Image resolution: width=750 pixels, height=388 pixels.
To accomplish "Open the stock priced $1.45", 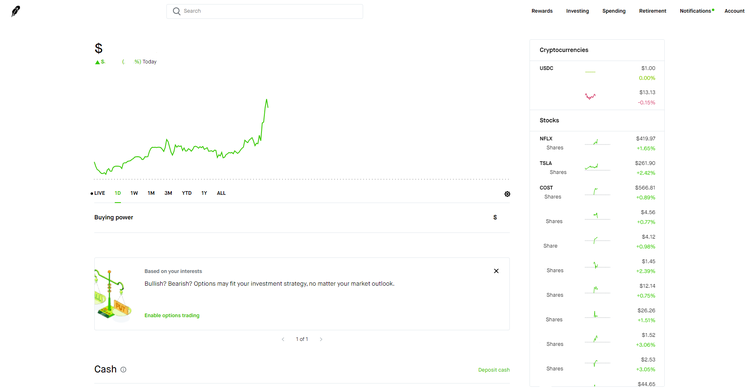I will [597, 266].
